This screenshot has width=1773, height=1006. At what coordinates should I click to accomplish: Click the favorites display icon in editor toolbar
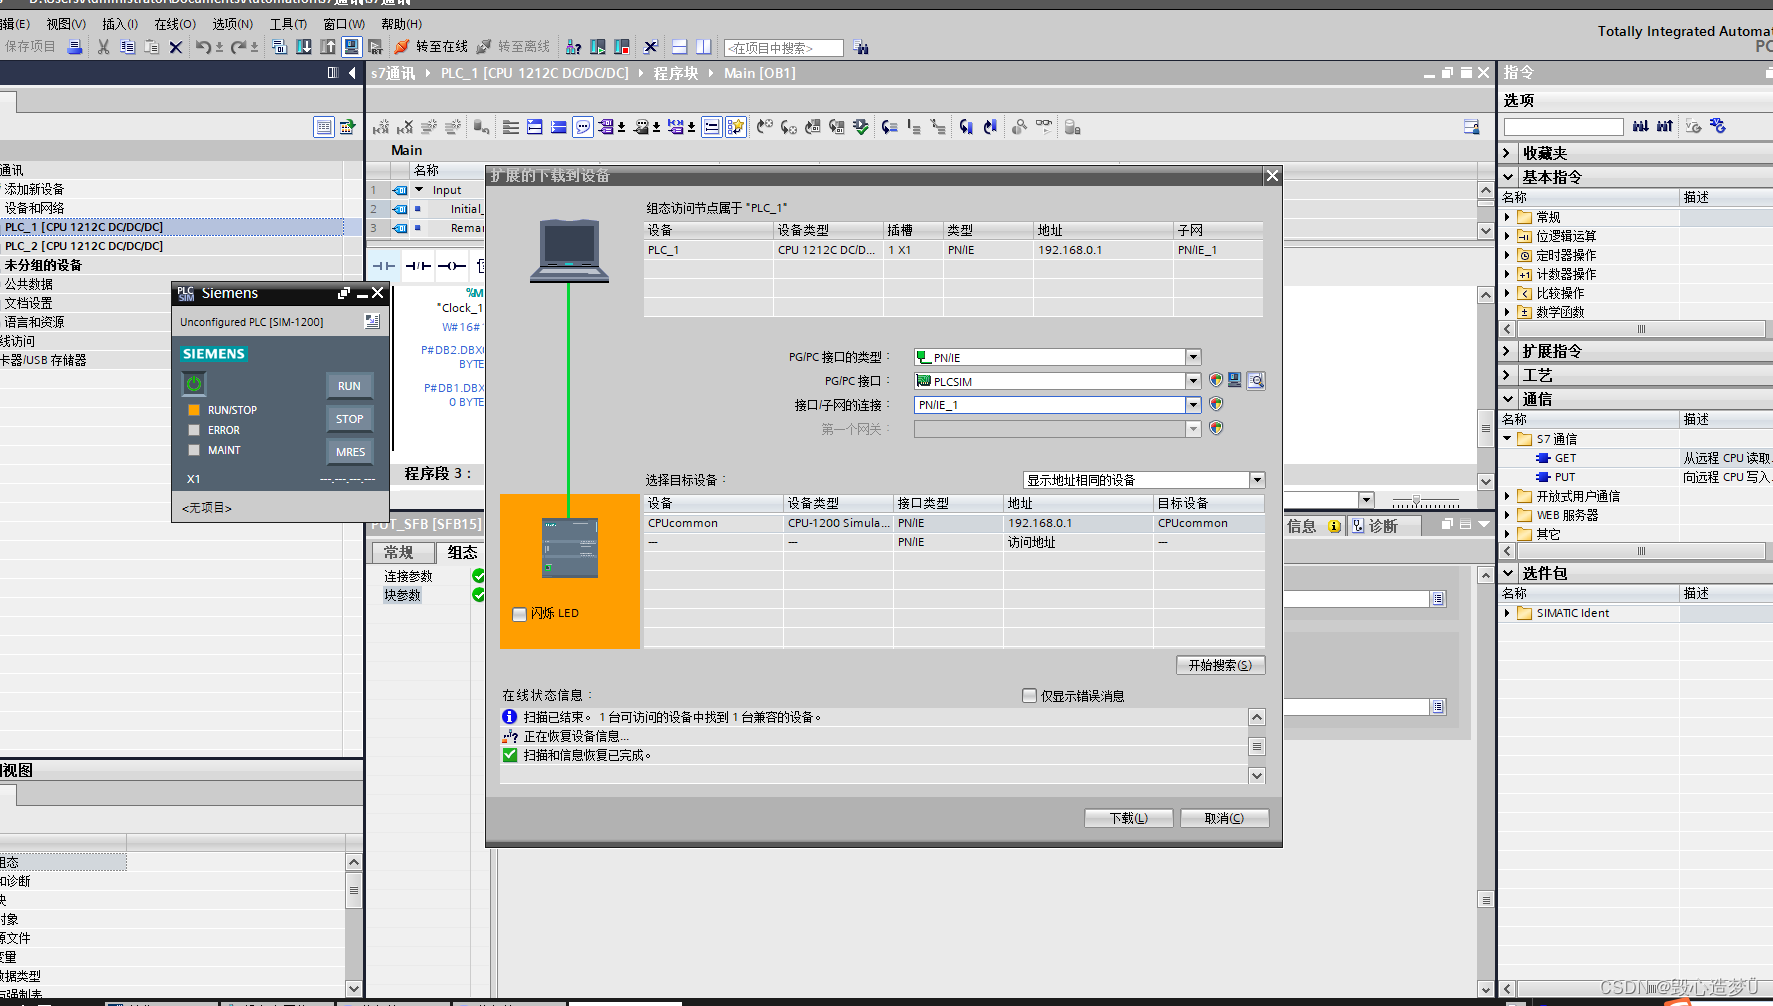click(736, 127)
